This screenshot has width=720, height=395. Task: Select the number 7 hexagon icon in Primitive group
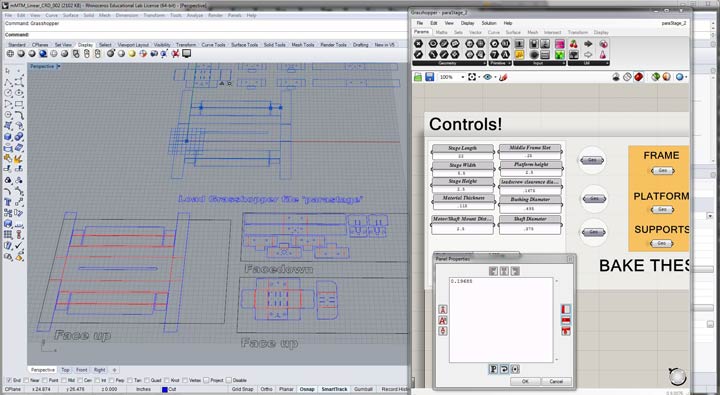click(494, 55)
